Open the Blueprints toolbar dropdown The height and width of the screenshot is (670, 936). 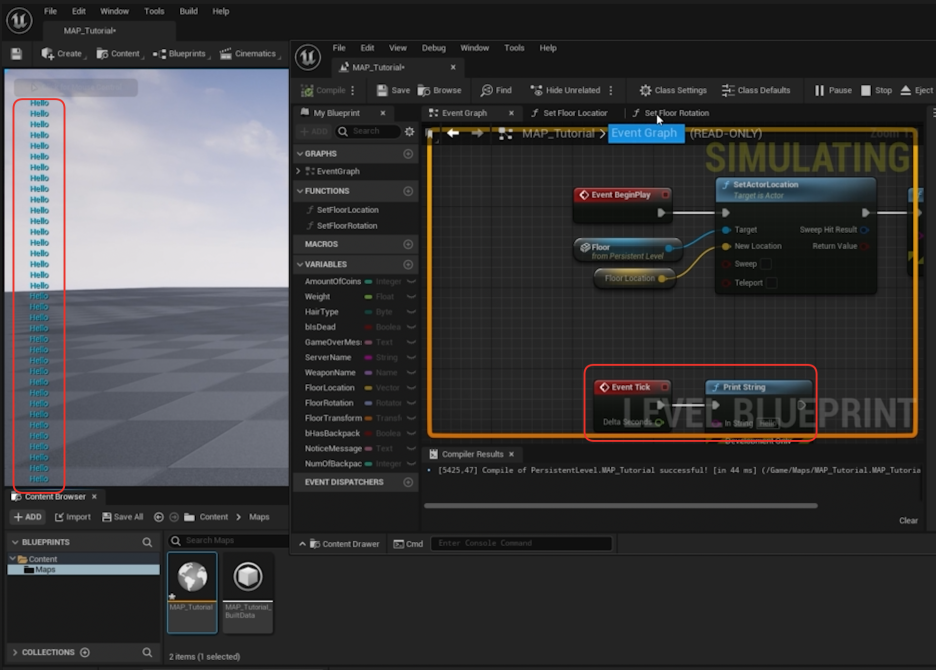click(180, 54)
